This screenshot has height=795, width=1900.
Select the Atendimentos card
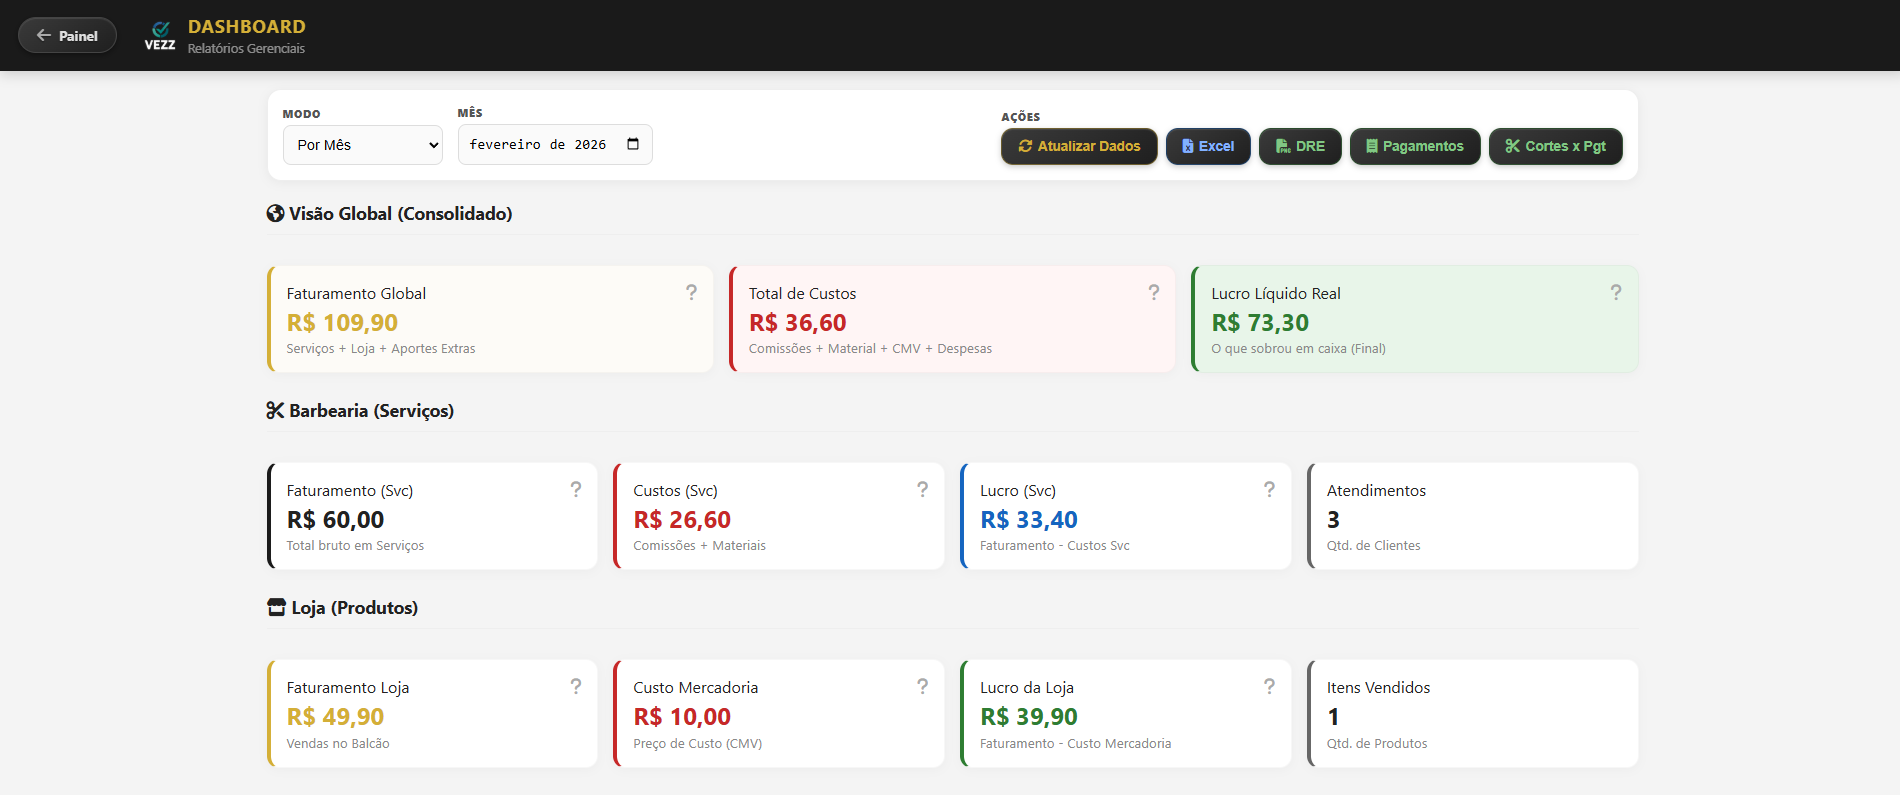point(1472,516)
